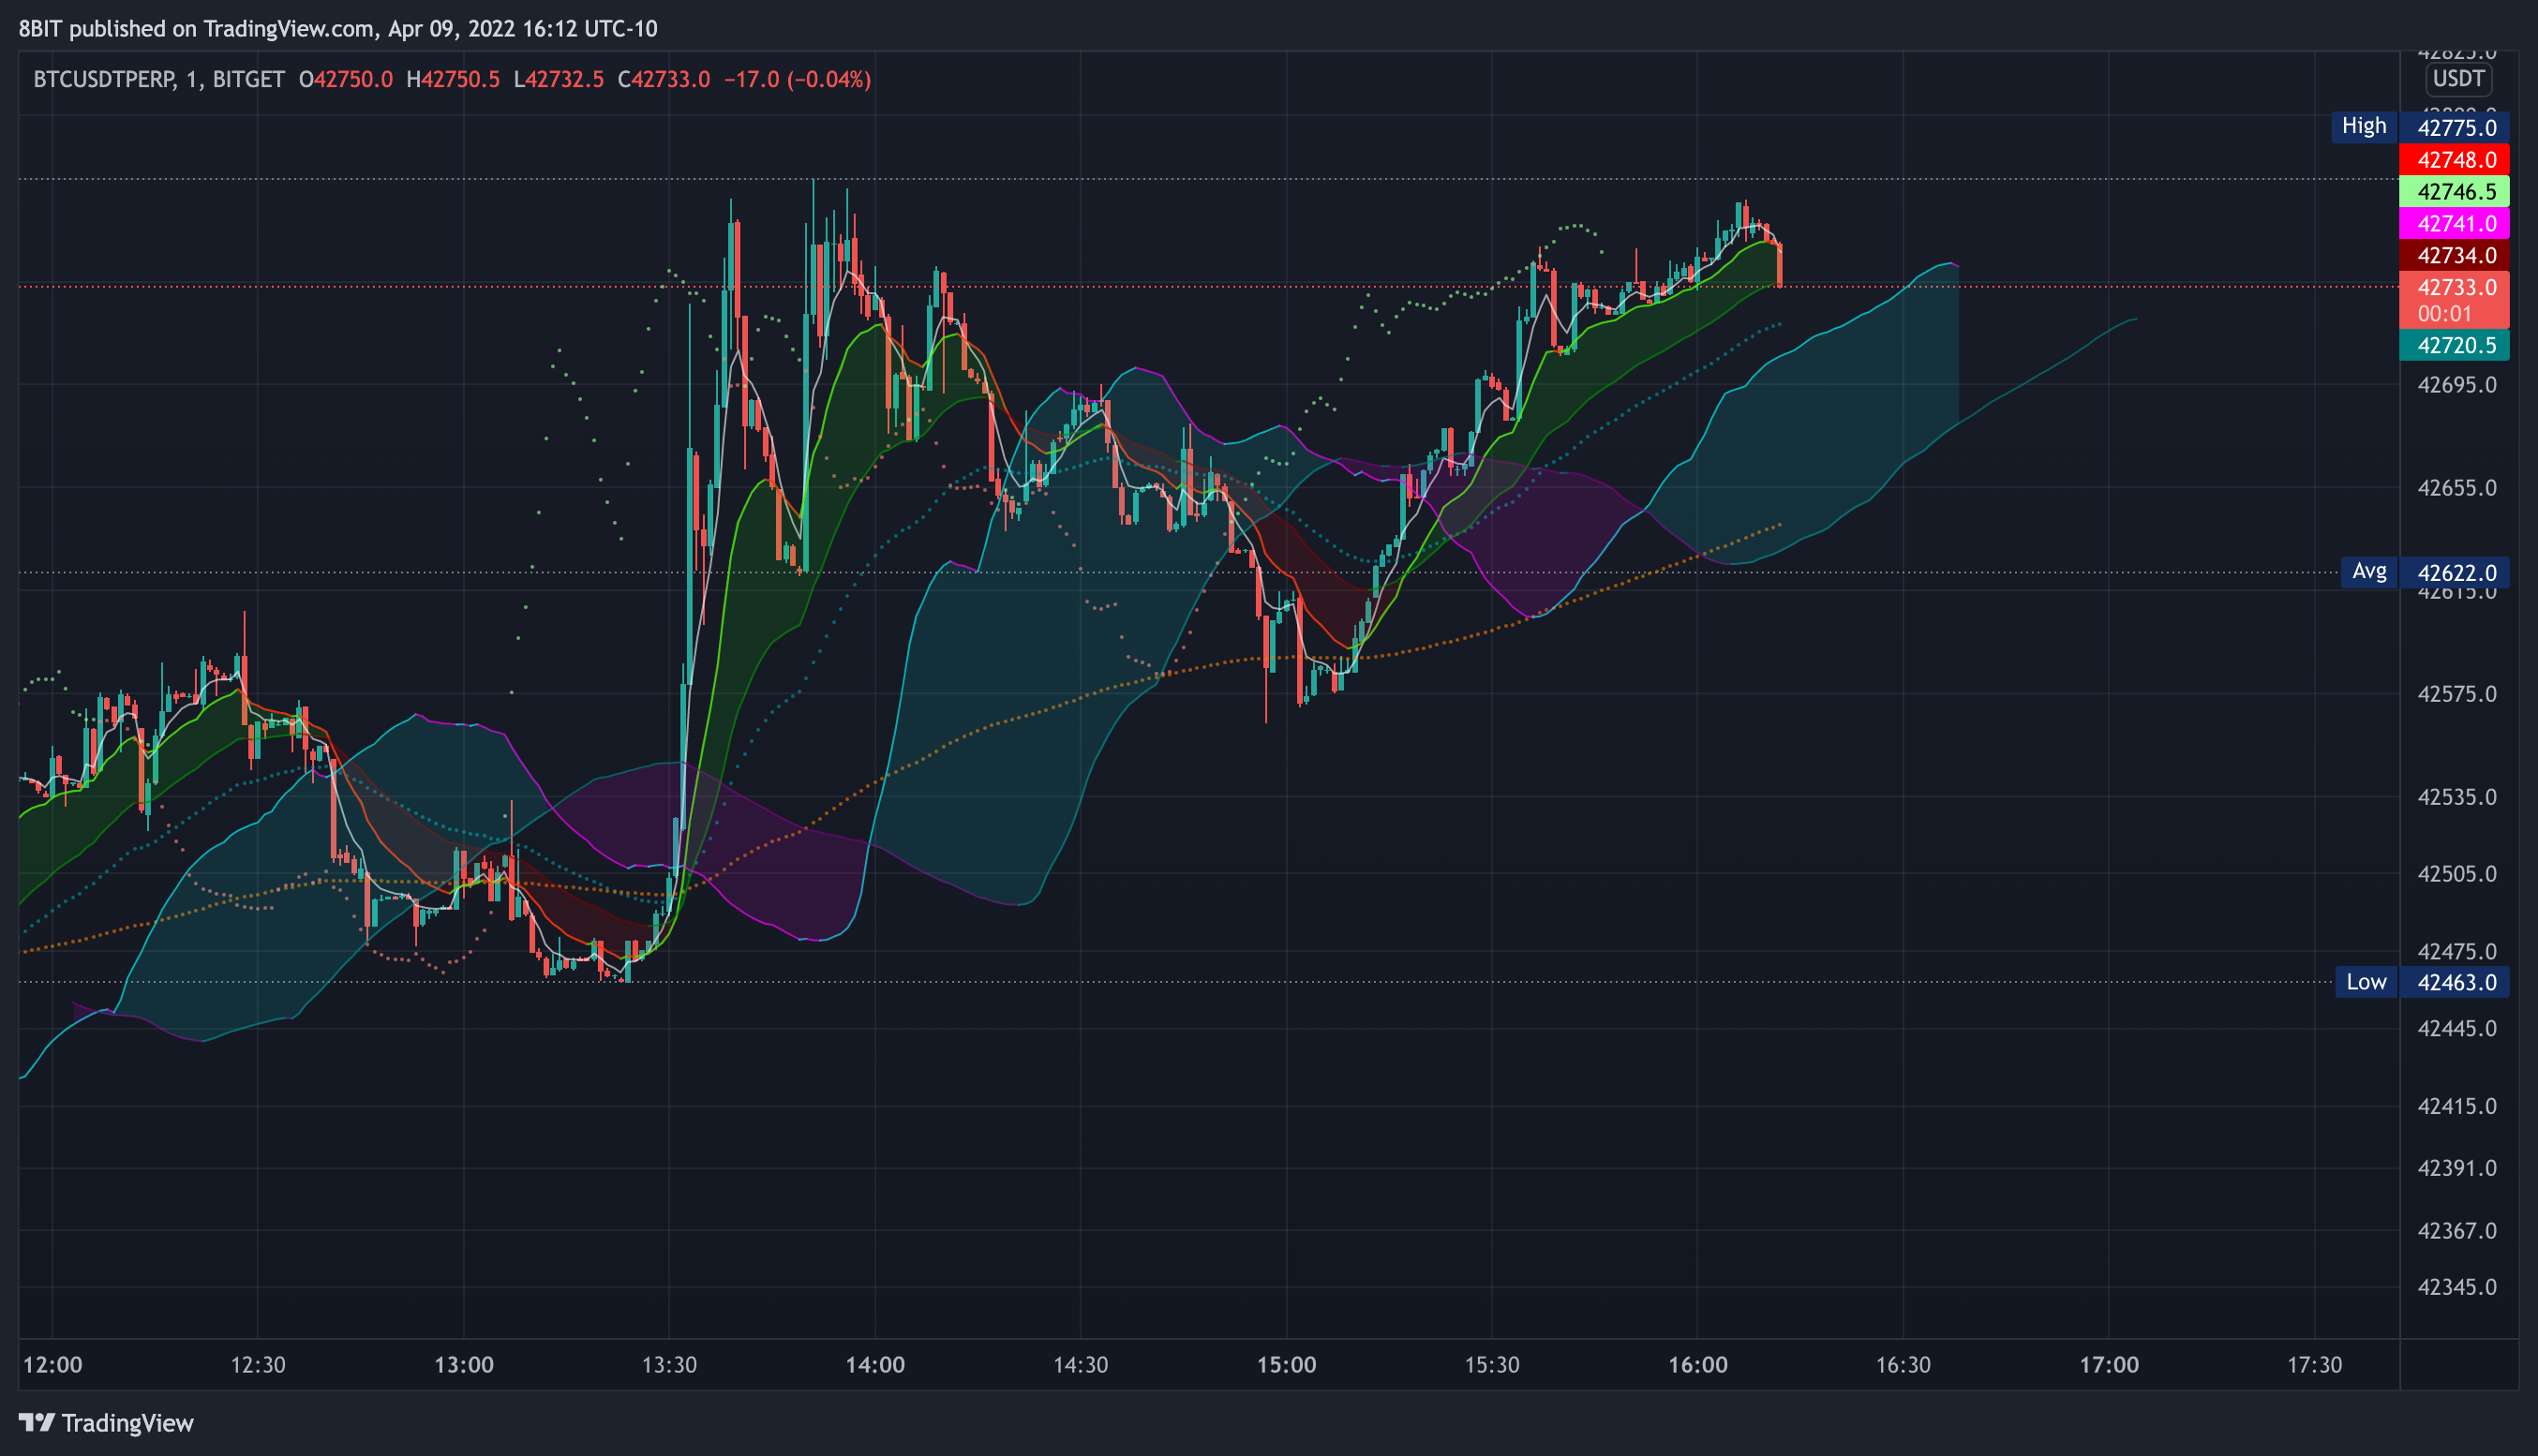Click the Avg price line label
This screenshot has height=1456, width=2538.
[2368, 572]
